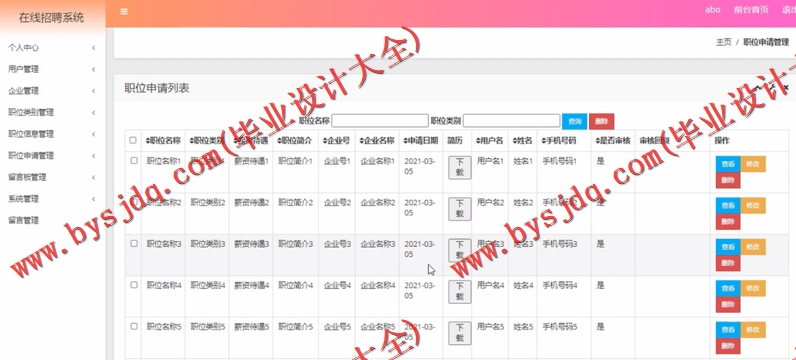Viewport: 796px width, 360px height.
Task: Expand the 职位申请管理 sidebar menu
Action: (53, 155)
